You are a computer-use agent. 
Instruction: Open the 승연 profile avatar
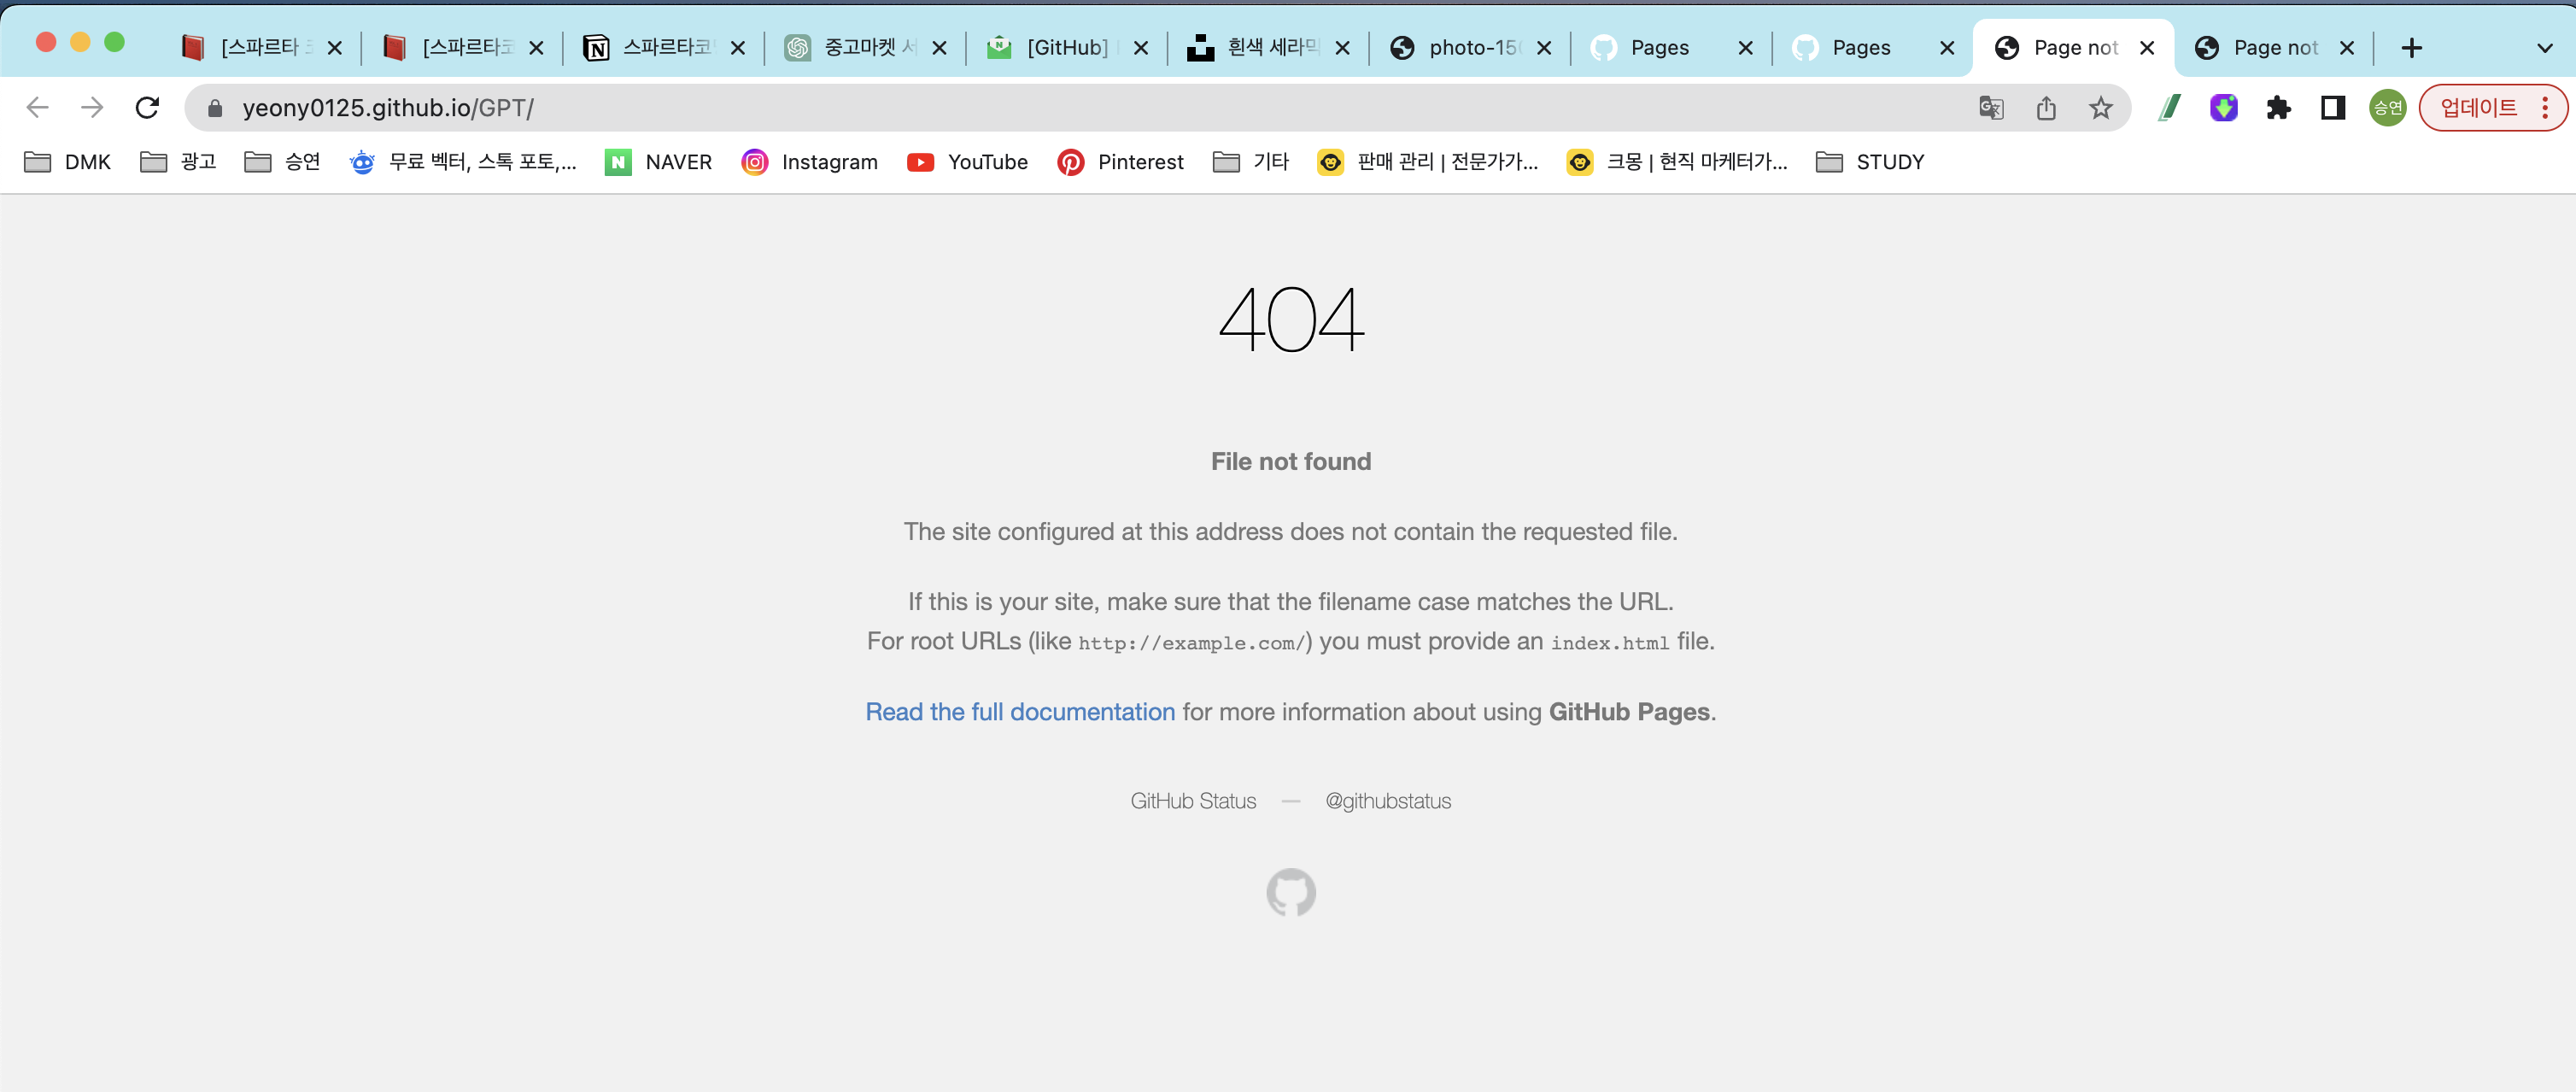point(2388,108)
